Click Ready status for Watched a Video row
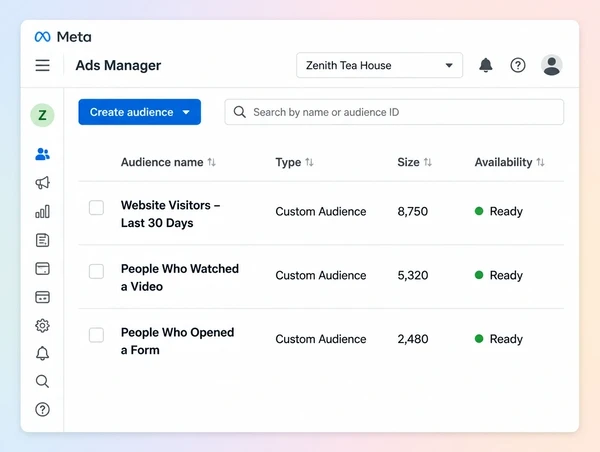This screenshot has width=600, height=452. coord(499,275)
